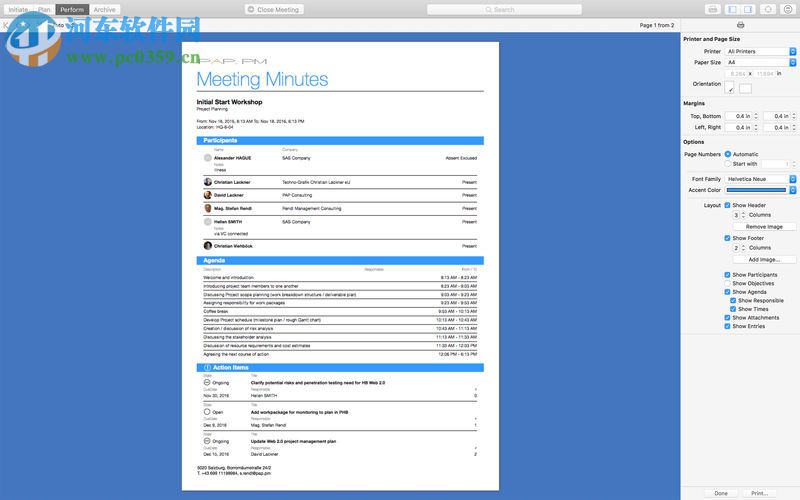Image resolution: width=800 pixels, height=500 pixels.
Task: Click the header Columns stepper showing 3
Action: click(743, 215)
